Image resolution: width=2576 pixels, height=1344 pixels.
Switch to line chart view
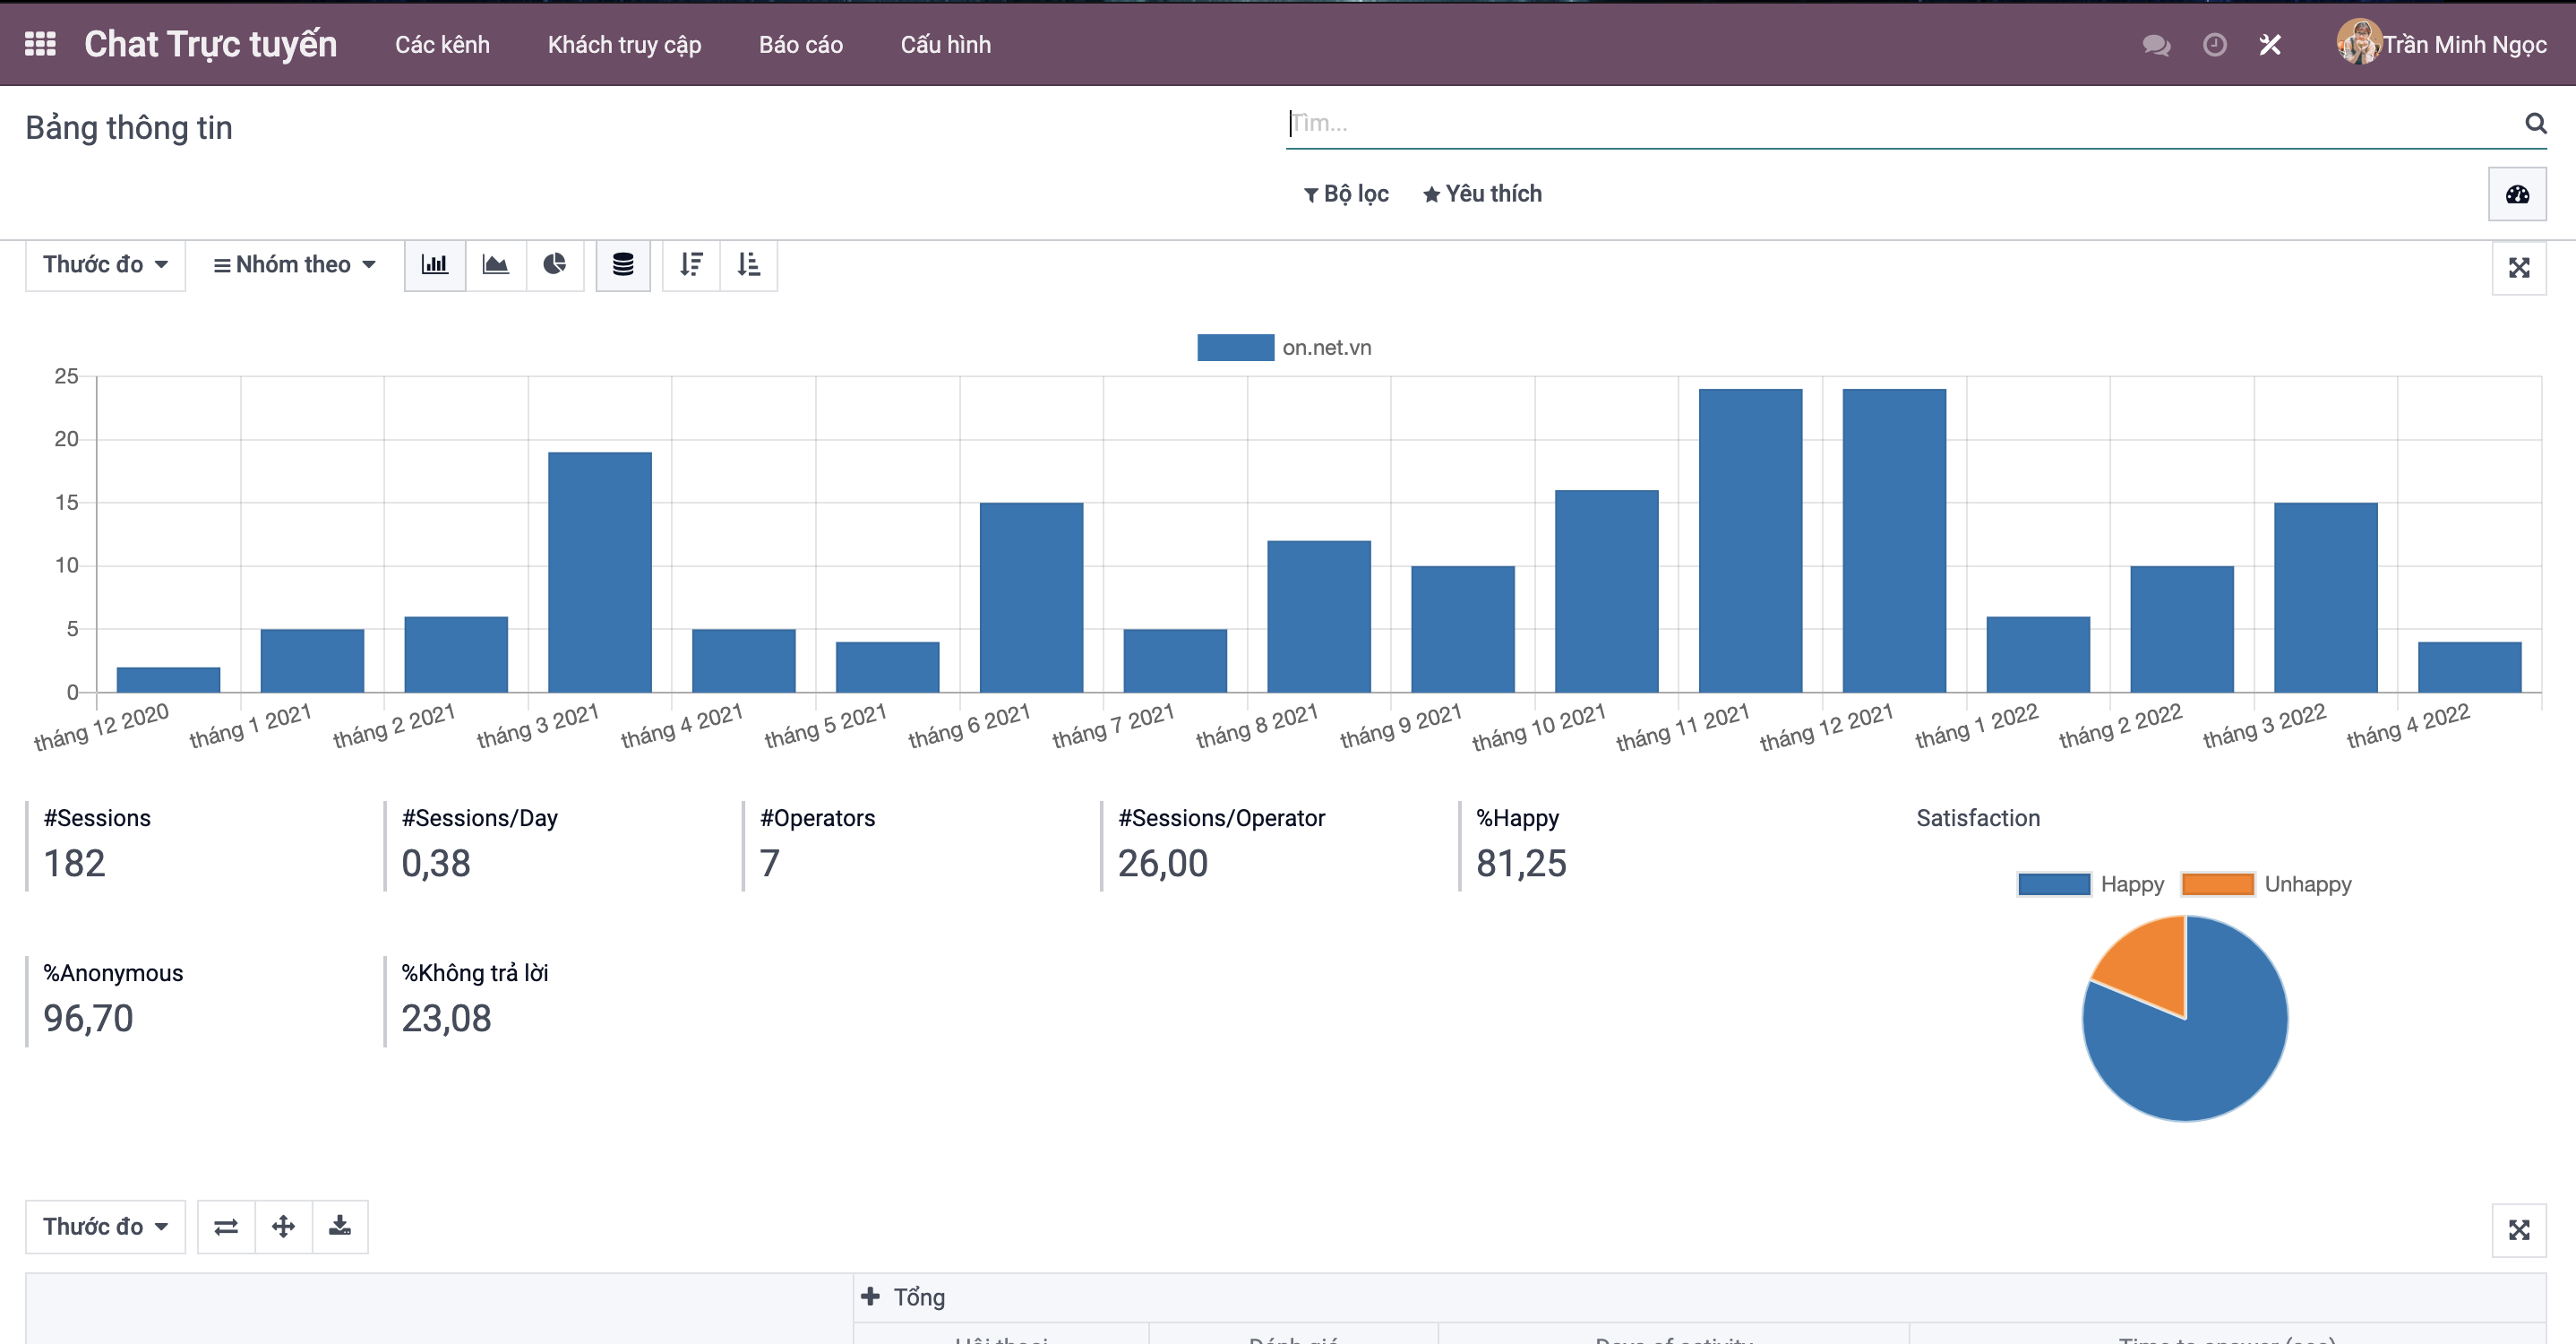(x=495, y=265)
